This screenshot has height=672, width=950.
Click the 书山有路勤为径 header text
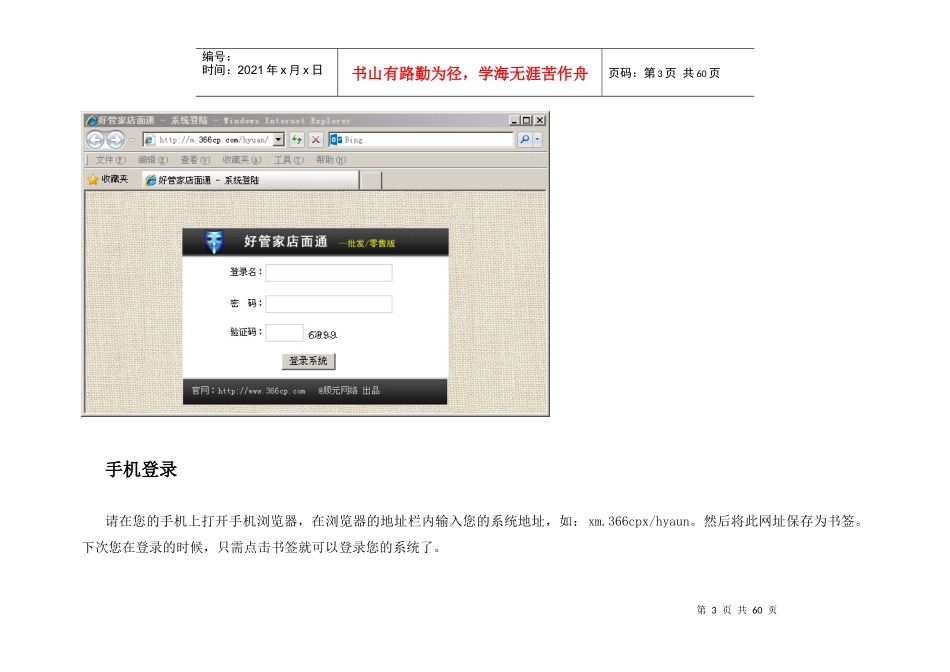point(470,73)
